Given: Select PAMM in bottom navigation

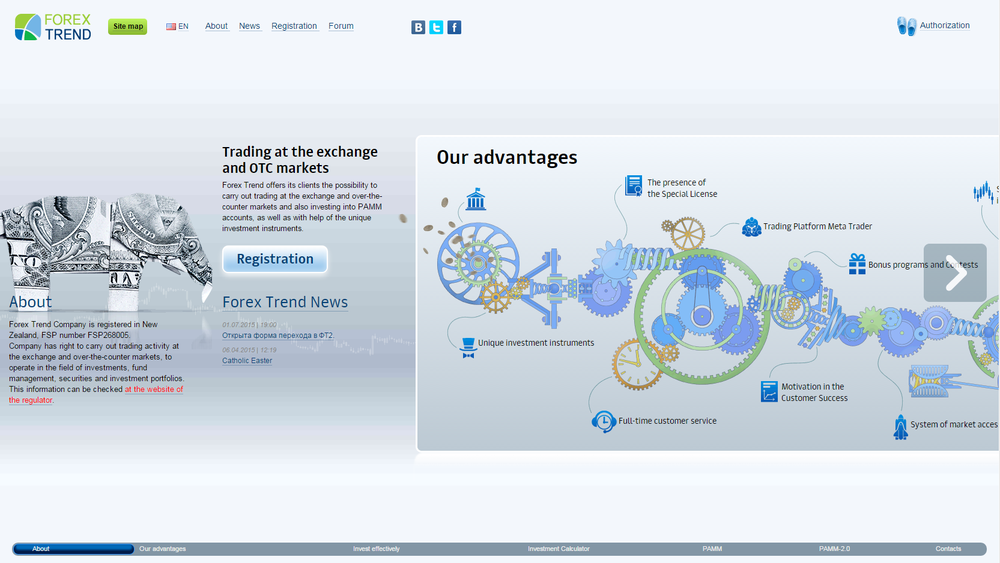Looking at the screenshot, I should pyautogui.click(x=712, y=549).
